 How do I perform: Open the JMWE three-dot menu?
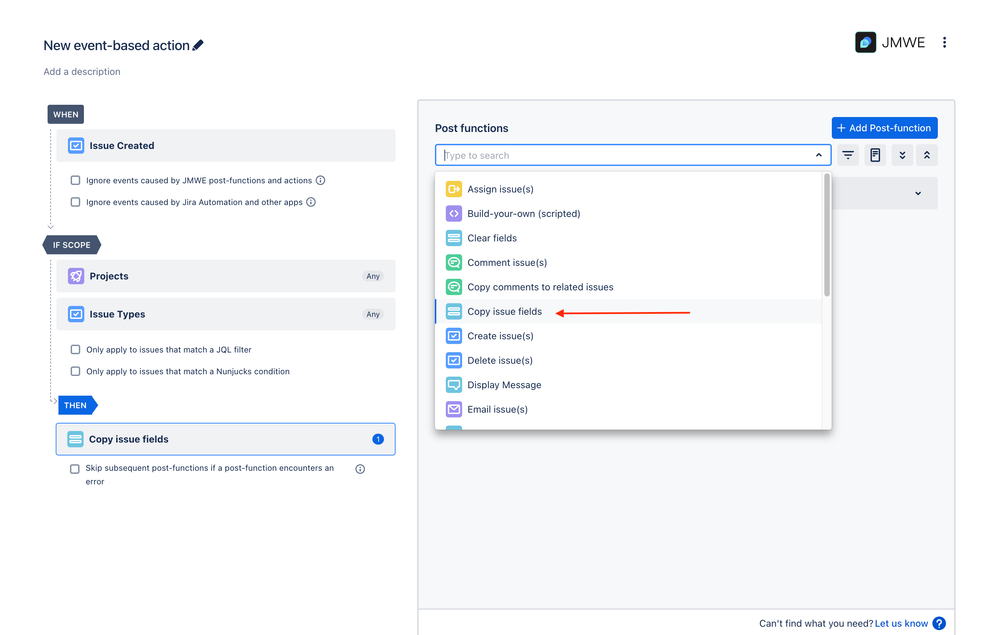click(x=944, y=43)
